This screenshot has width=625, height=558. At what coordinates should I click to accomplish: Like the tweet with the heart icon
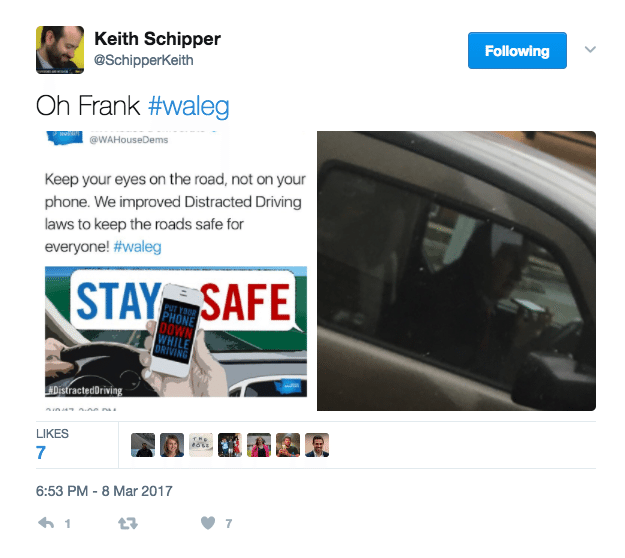tap(208, 523)
